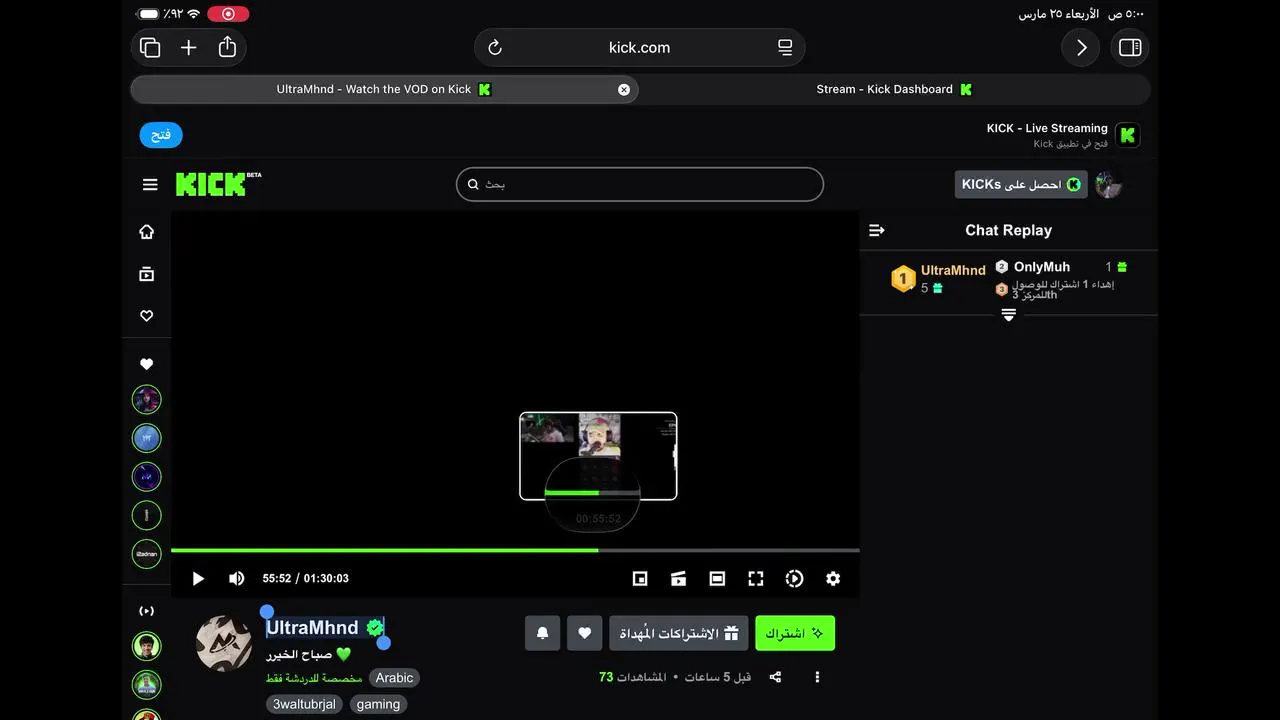Enable the mini player mode
1280x720 pixels.
click(640, 578)
